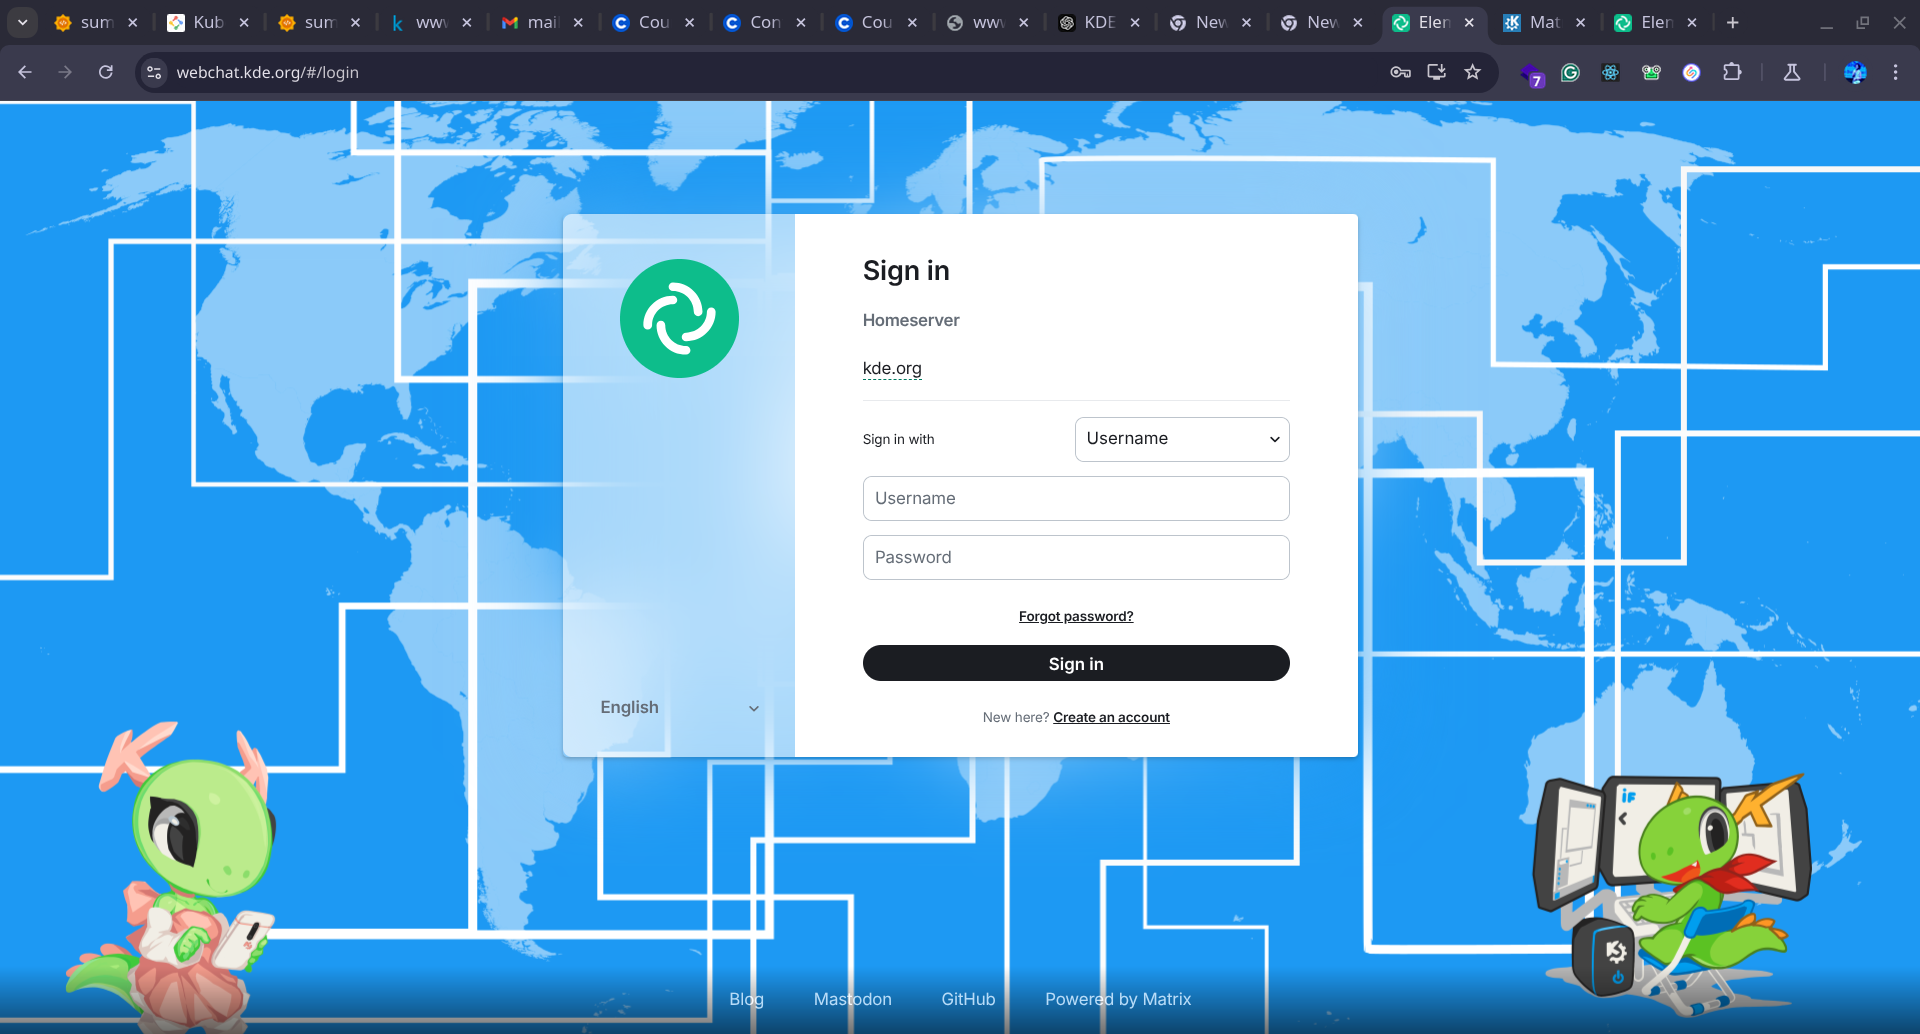Switch to the KDE tab
This screenshot has width=1920, height=1034.
click(x=1097, y=22)
